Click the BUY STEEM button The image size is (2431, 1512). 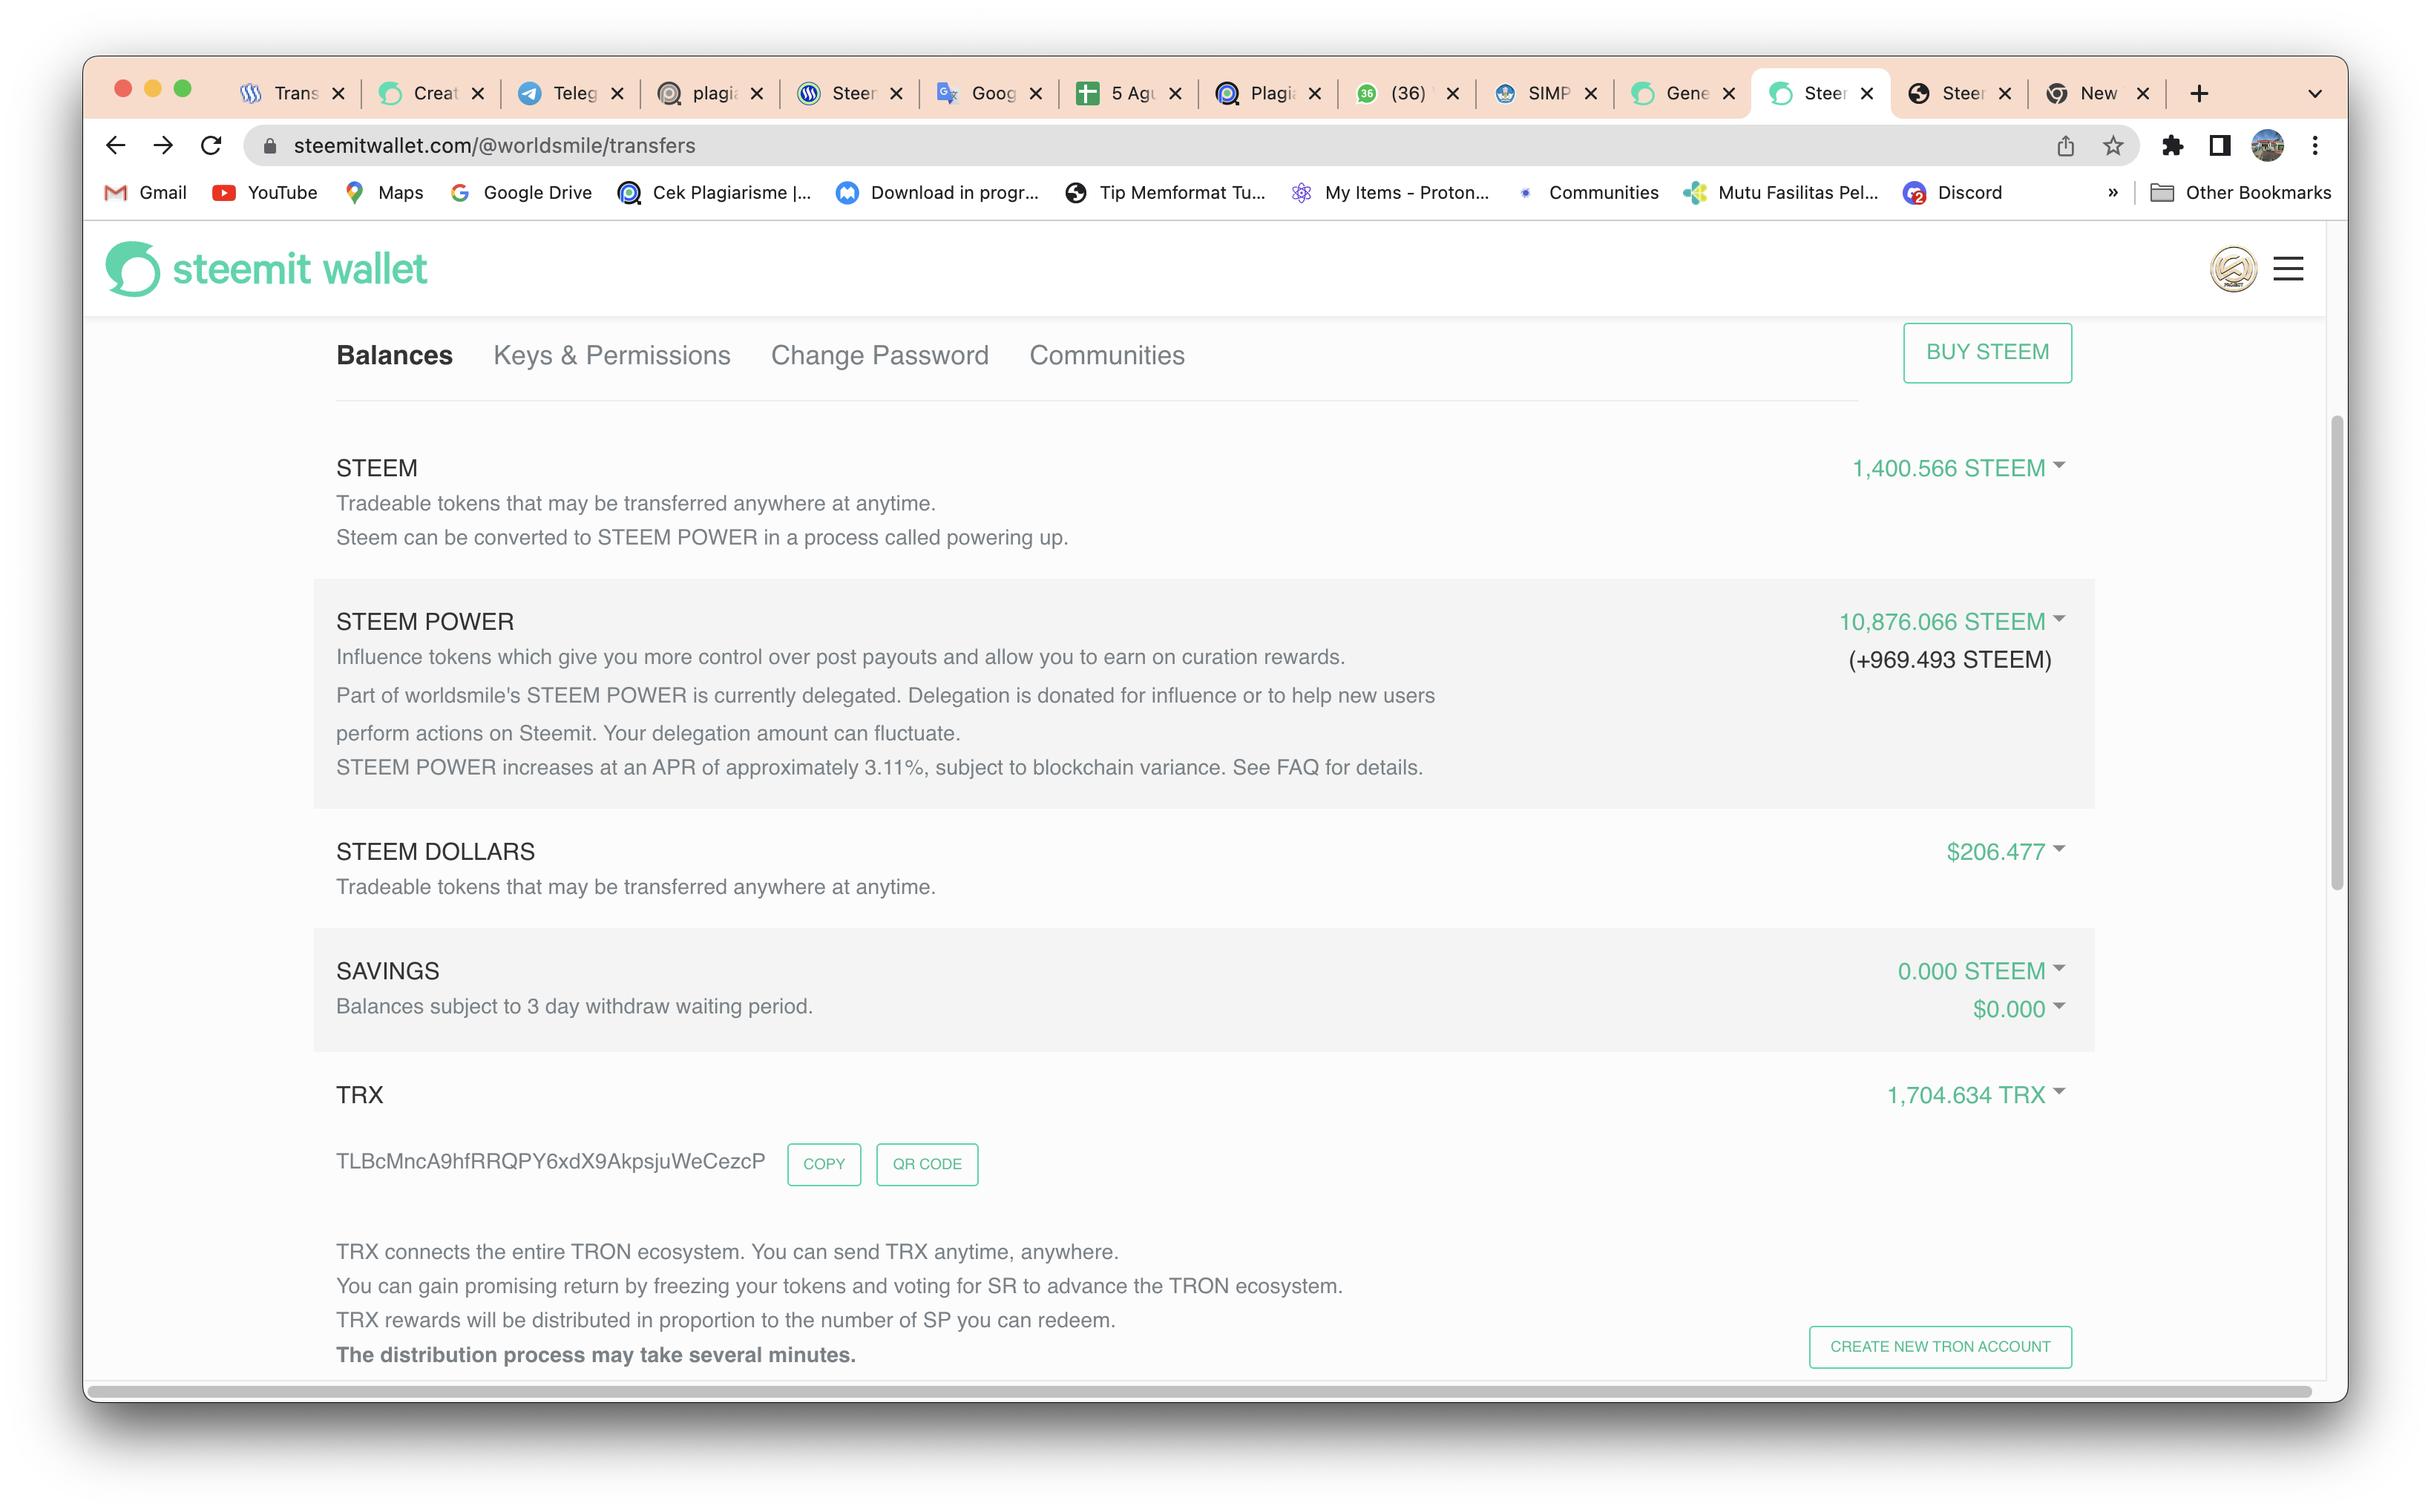click(x=1987, y=352)
